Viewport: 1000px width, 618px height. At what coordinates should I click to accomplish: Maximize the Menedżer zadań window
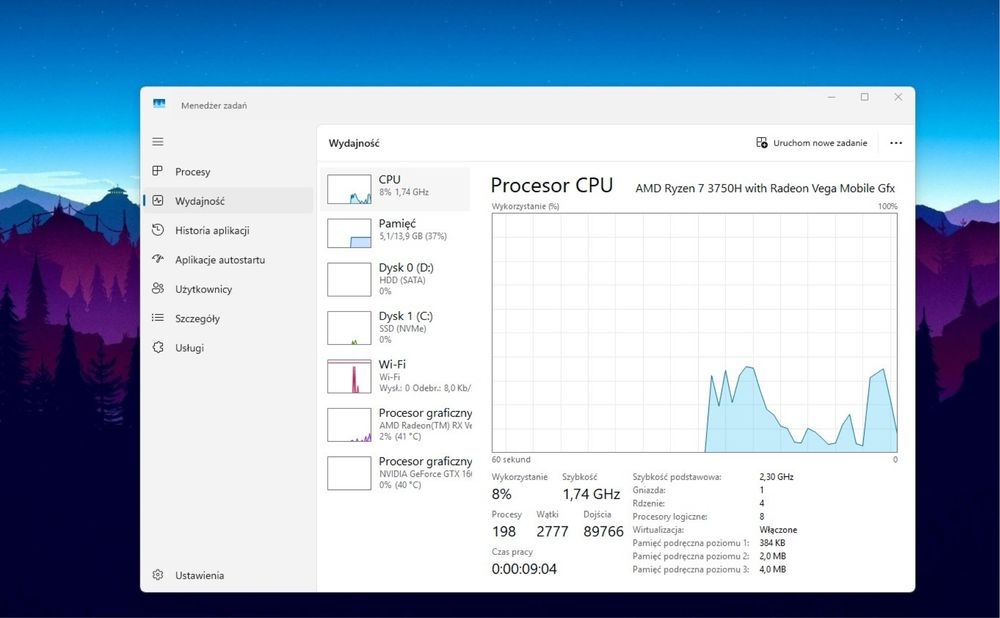click(865, 97)
